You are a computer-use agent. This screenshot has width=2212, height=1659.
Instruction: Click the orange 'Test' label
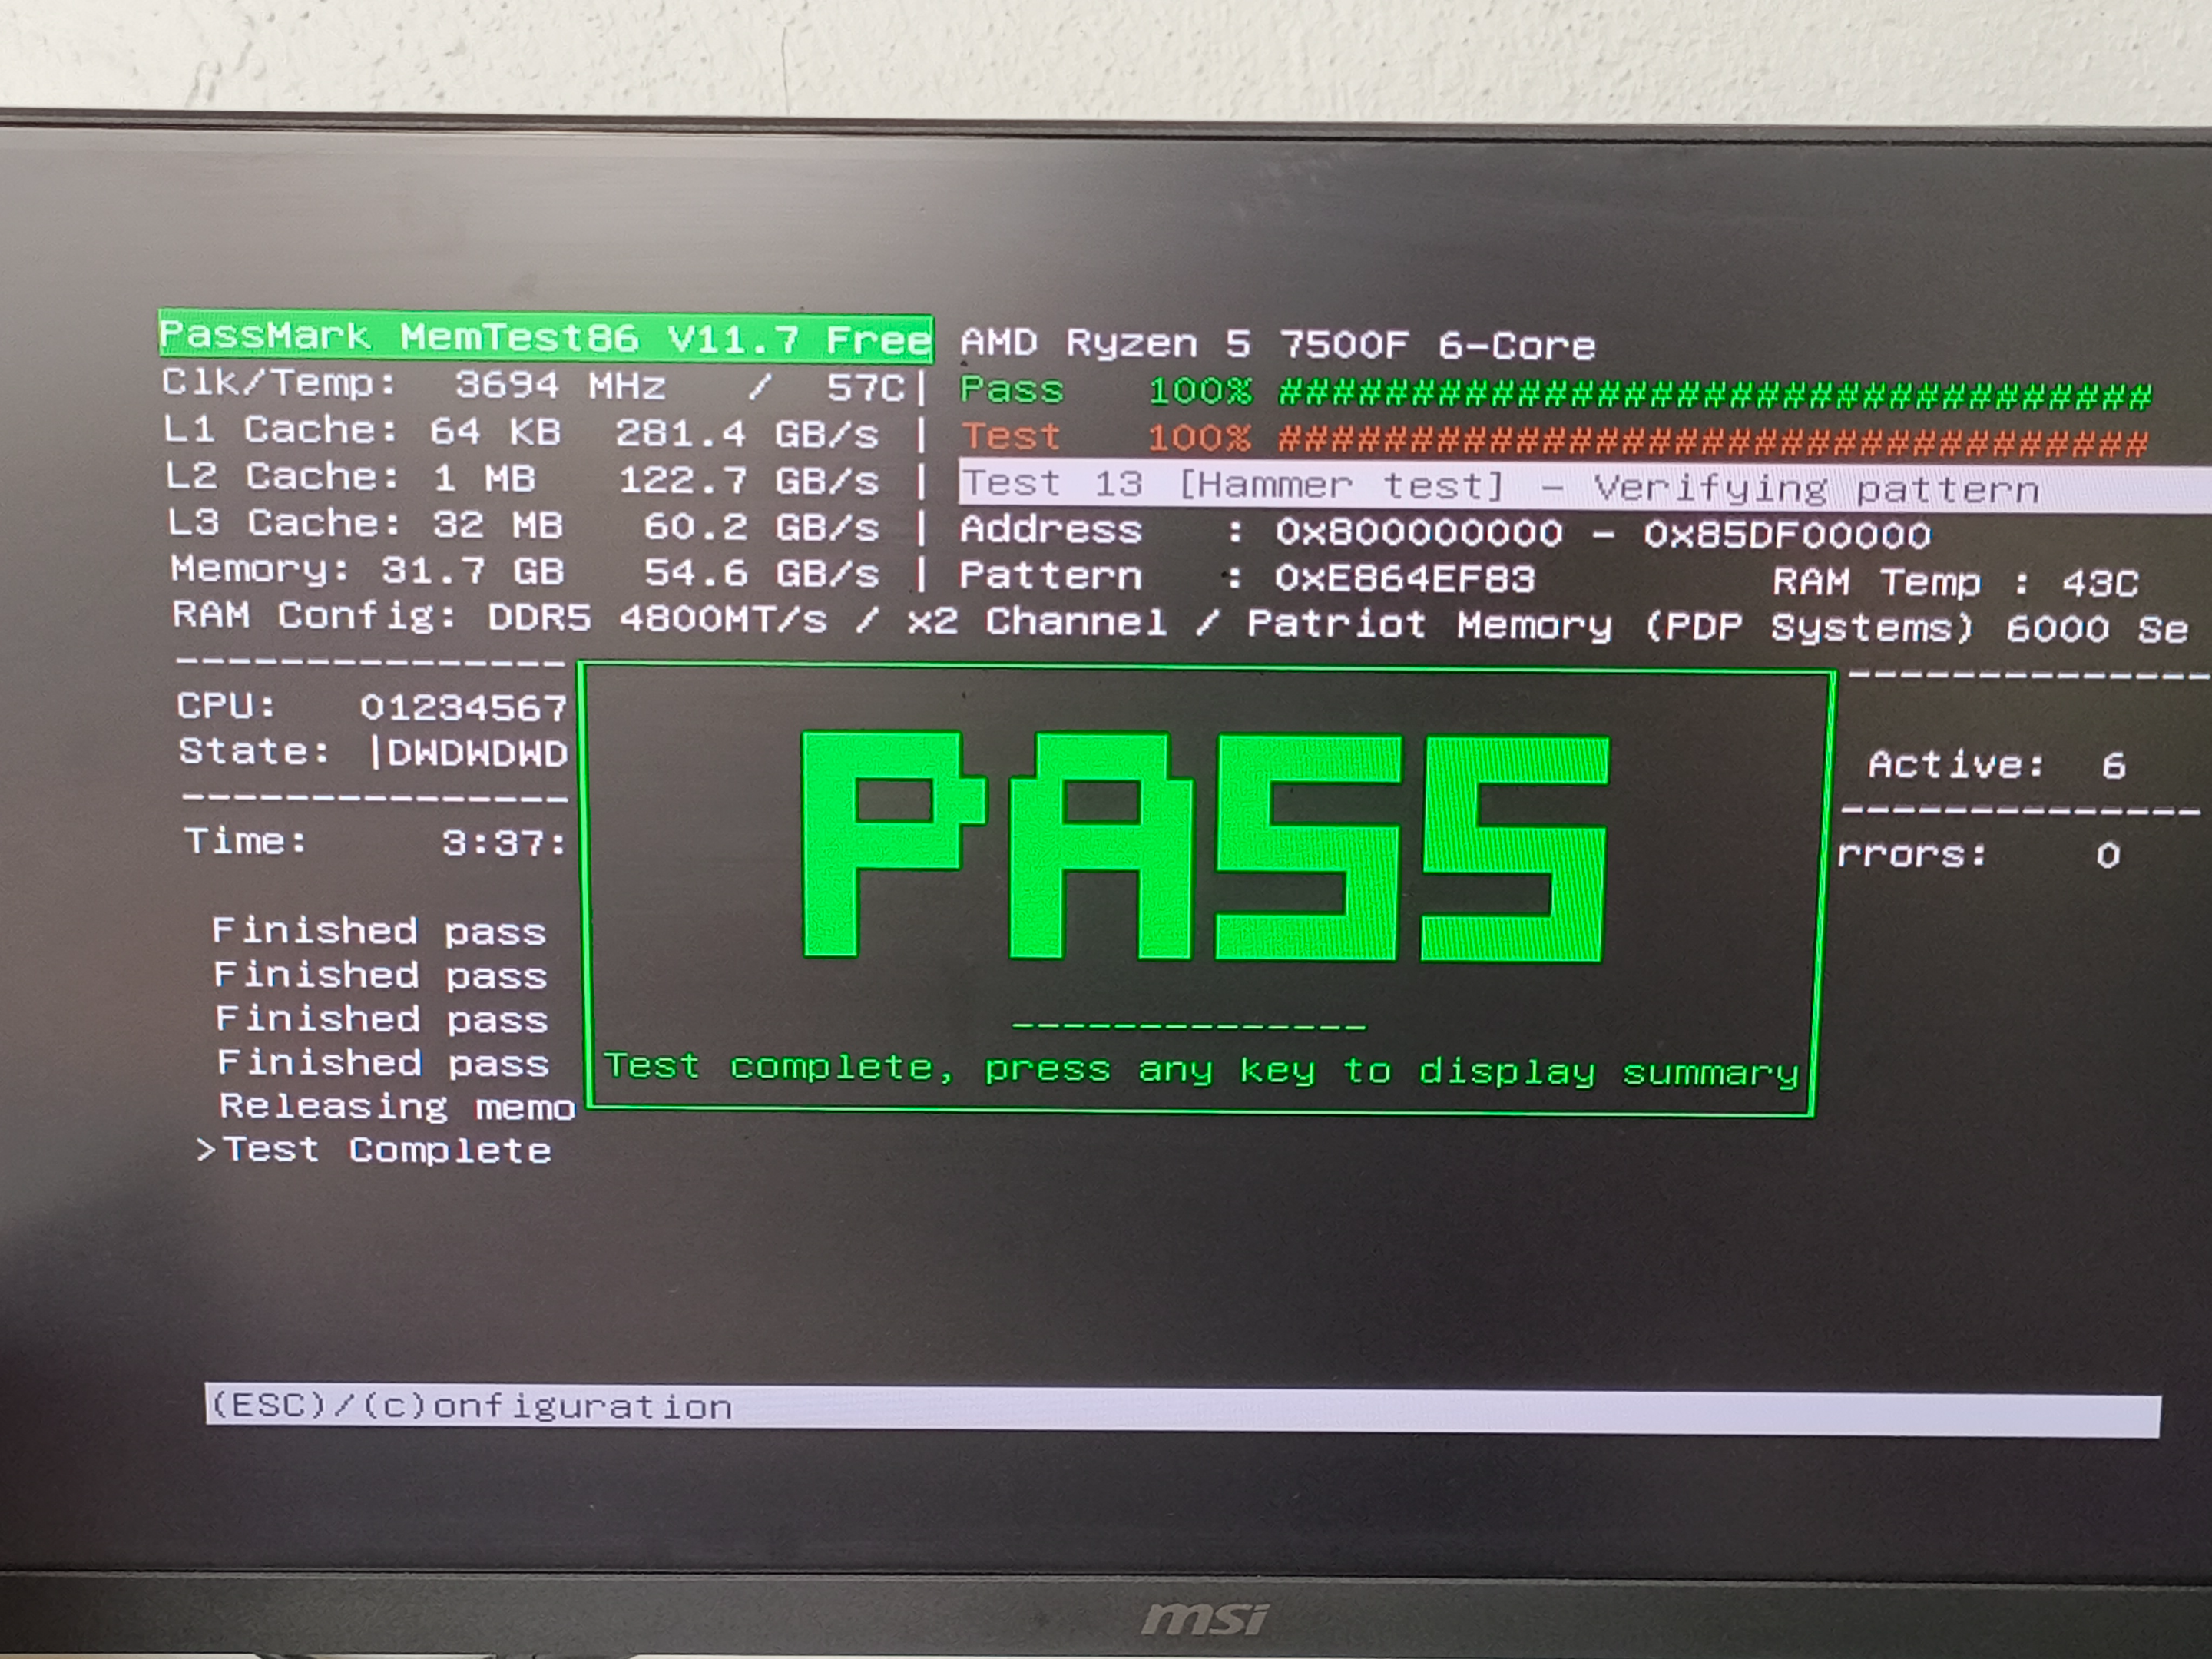click(x=1011, y=437)
